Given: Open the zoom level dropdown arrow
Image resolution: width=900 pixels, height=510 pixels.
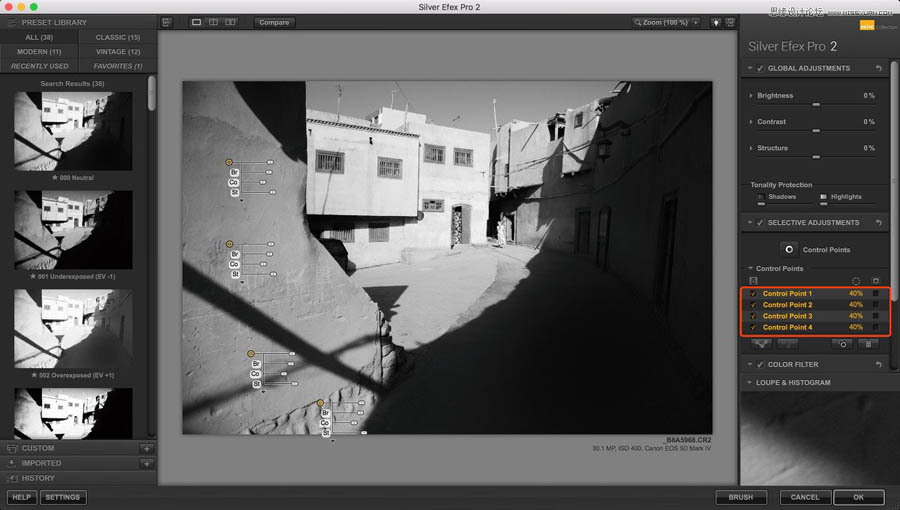Looking at the screenshot, I should tap(696, 22).
